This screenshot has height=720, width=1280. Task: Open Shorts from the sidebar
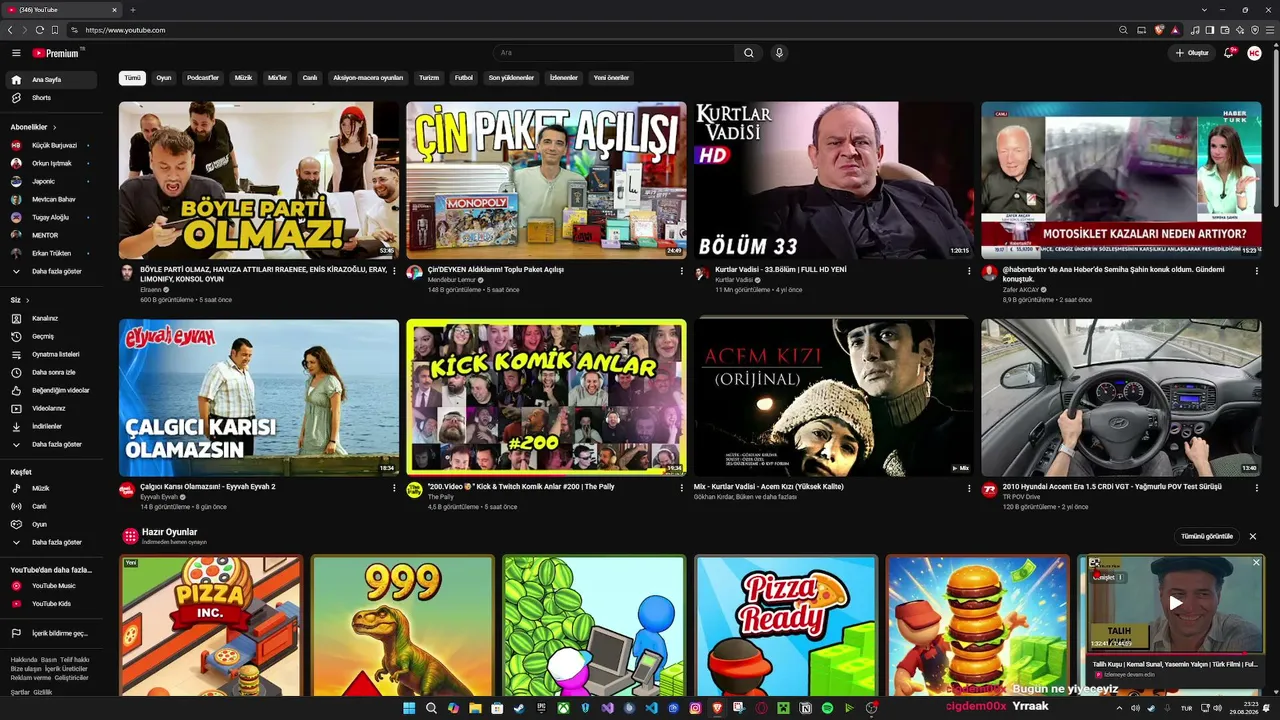52,98
